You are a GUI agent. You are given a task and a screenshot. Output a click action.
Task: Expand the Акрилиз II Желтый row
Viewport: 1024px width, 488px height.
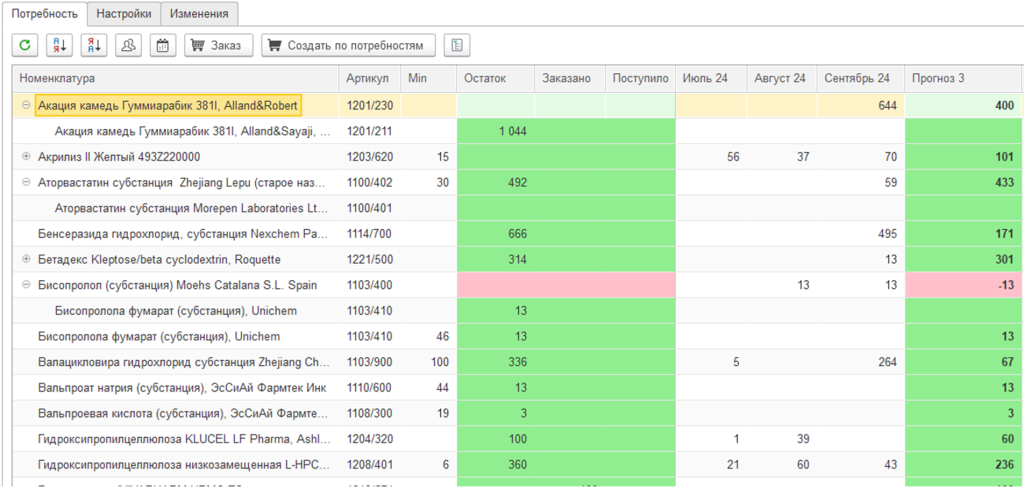tap(26, 157)
